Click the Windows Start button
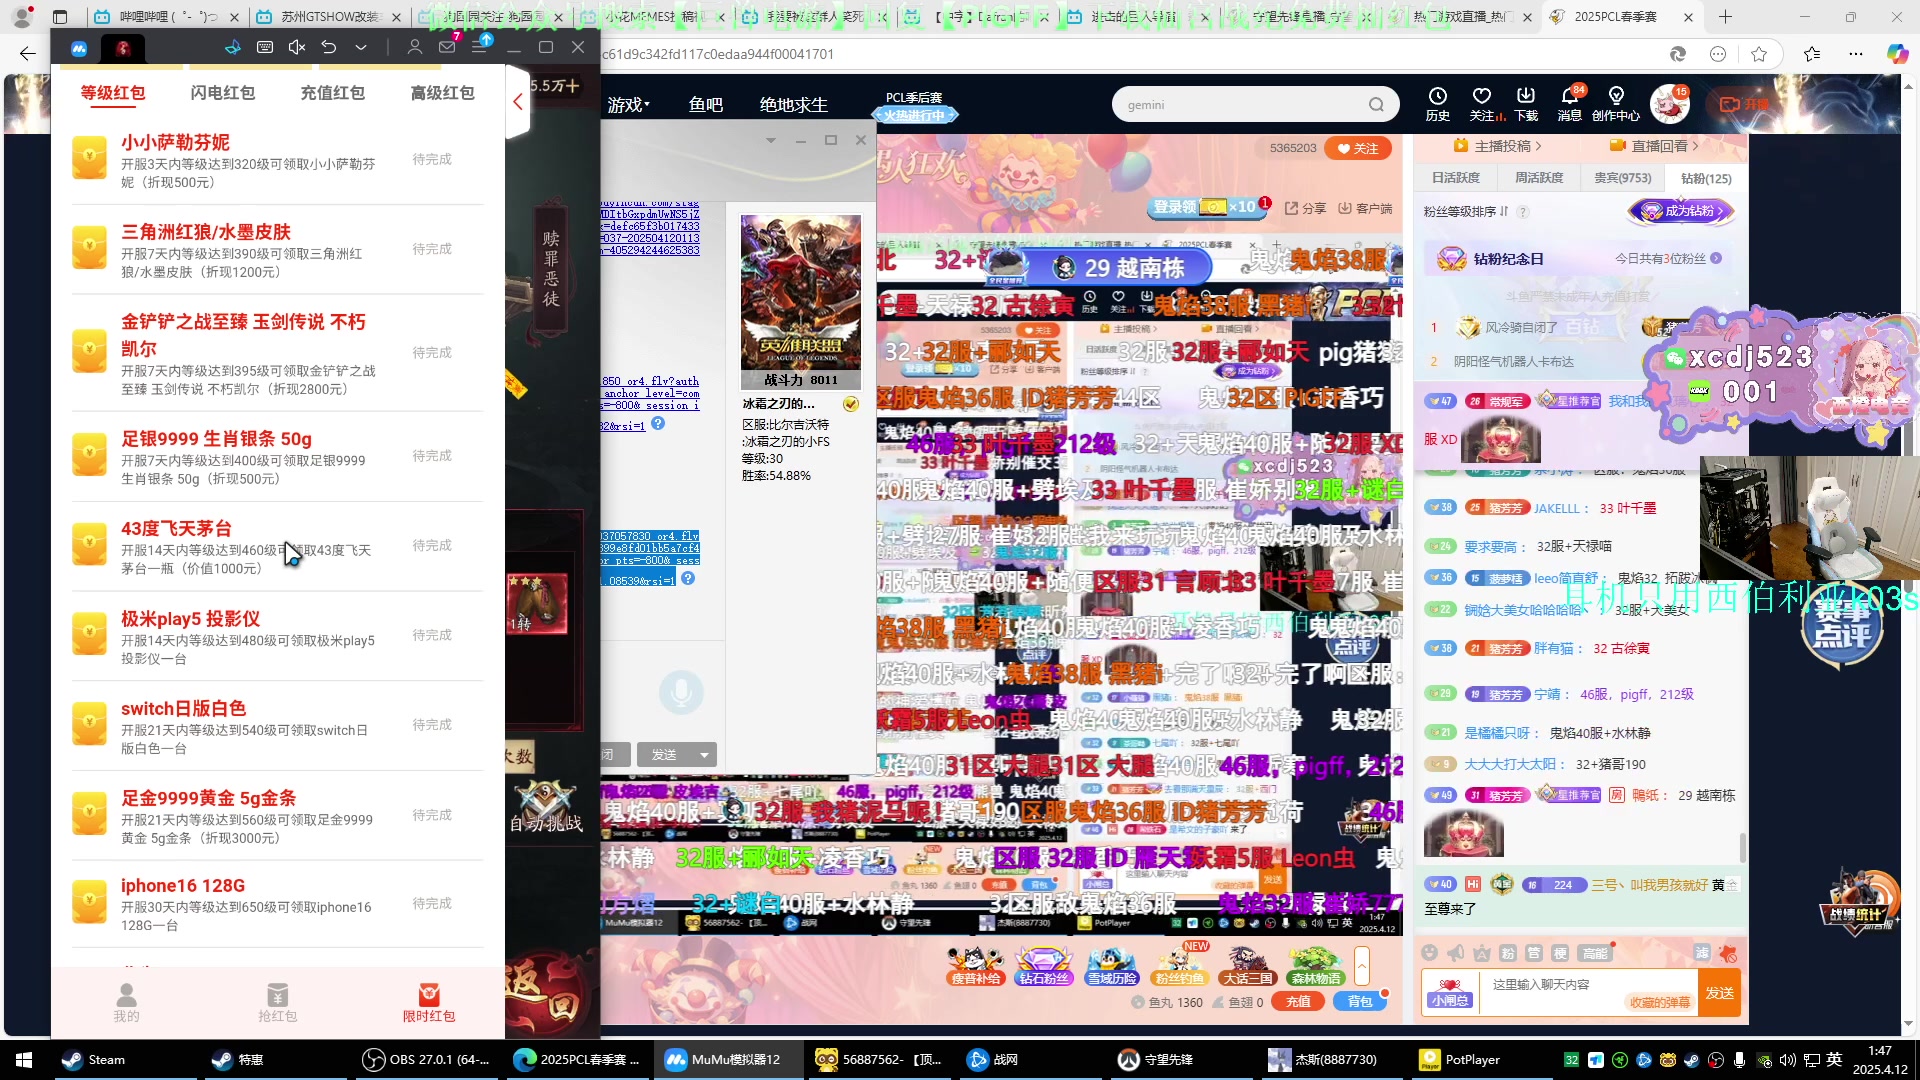Screen dimensions: 1920x1080 click(24, 1059)
